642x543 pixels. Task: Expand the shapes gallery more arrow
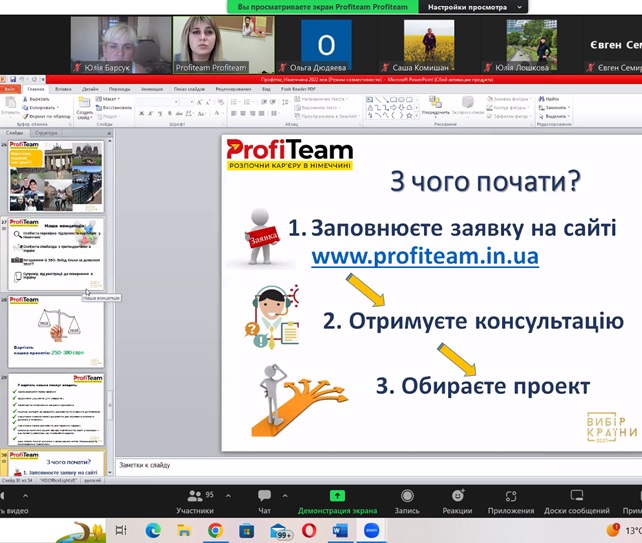coord(417,116)
